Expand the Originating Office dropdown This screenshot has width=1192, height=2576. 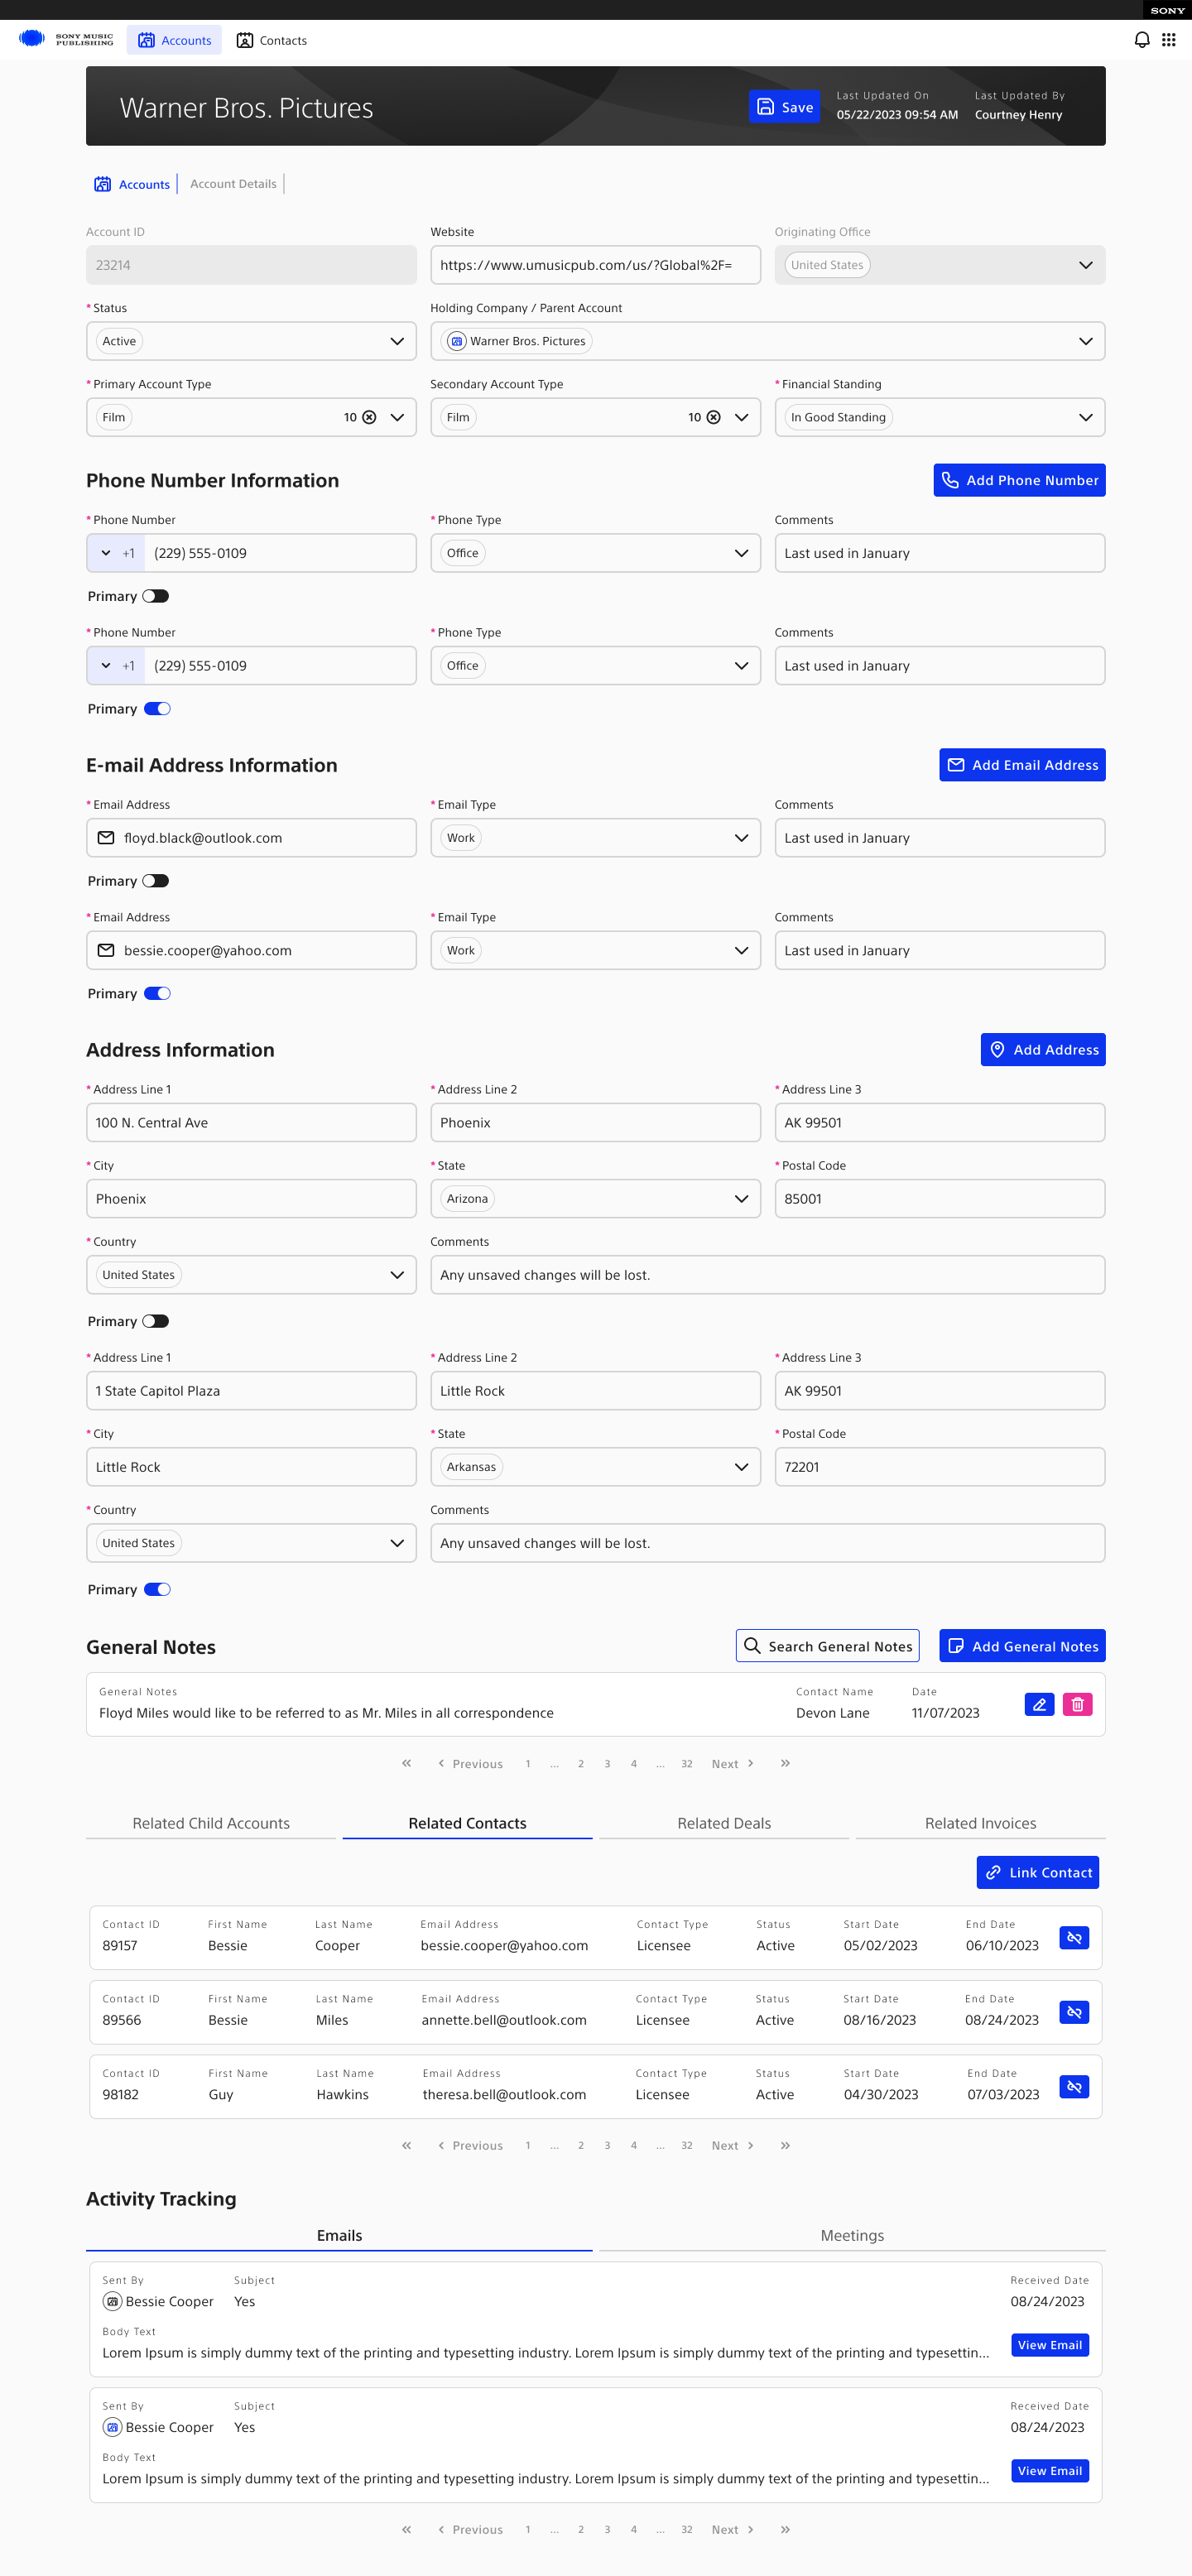[x=939, y=265]
